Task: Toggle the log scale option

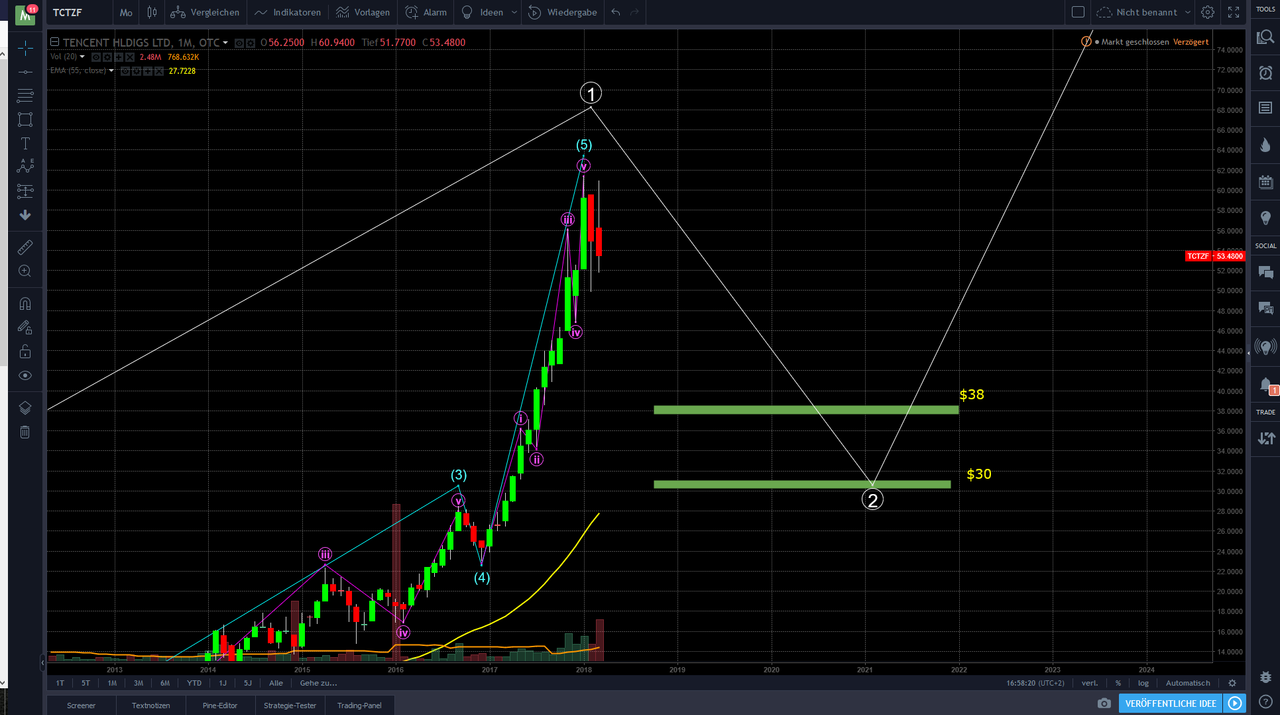Action: pyautogui.click(x=1143, y=683)
